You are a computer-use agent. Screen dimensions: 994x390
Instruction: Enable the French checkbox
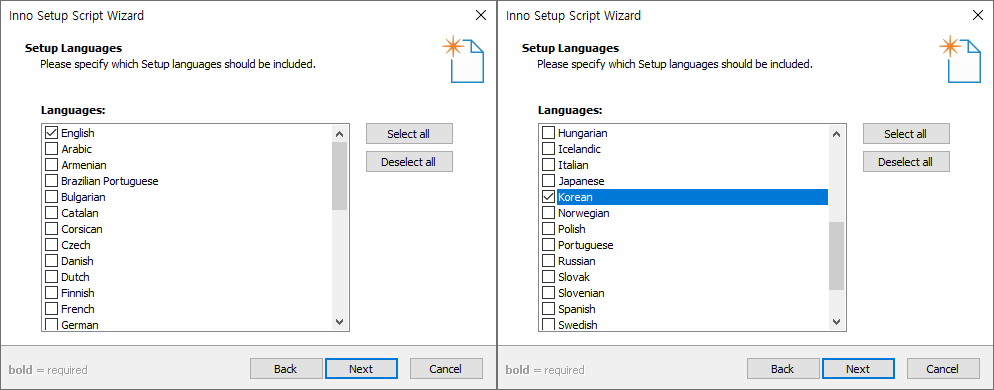pos(51,309)
